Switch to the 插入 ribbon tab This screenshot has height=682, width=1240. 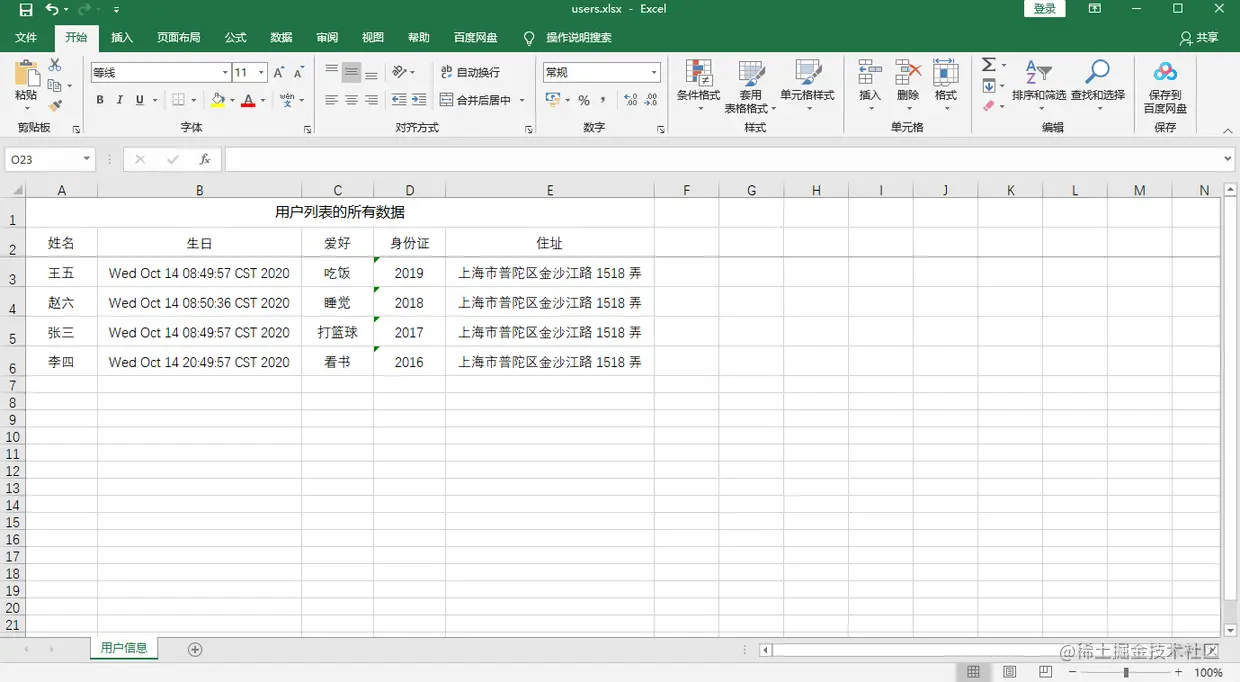pos(121,37)
